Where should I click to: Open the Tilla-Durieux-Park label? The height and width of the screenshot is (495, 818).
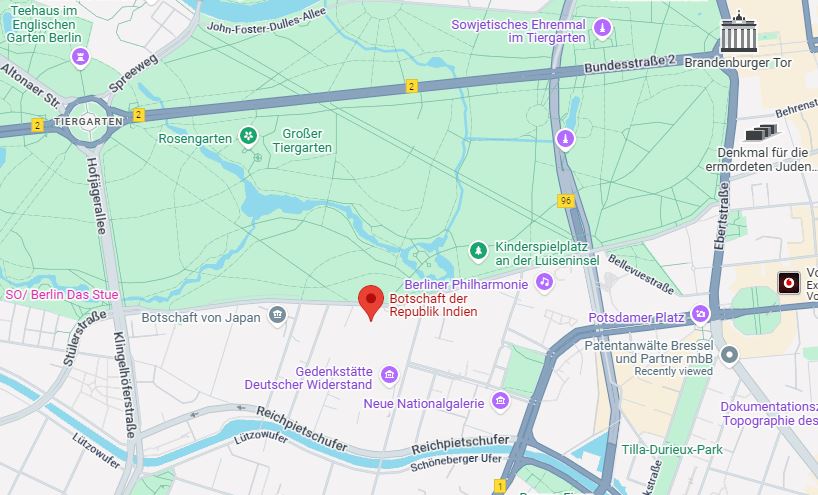click(x=672, y=450)
